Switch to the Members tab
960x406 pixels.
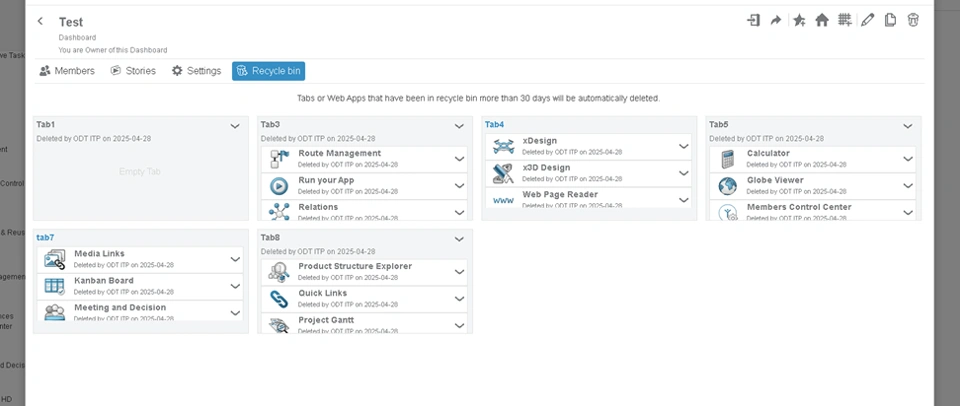[67, 71]
